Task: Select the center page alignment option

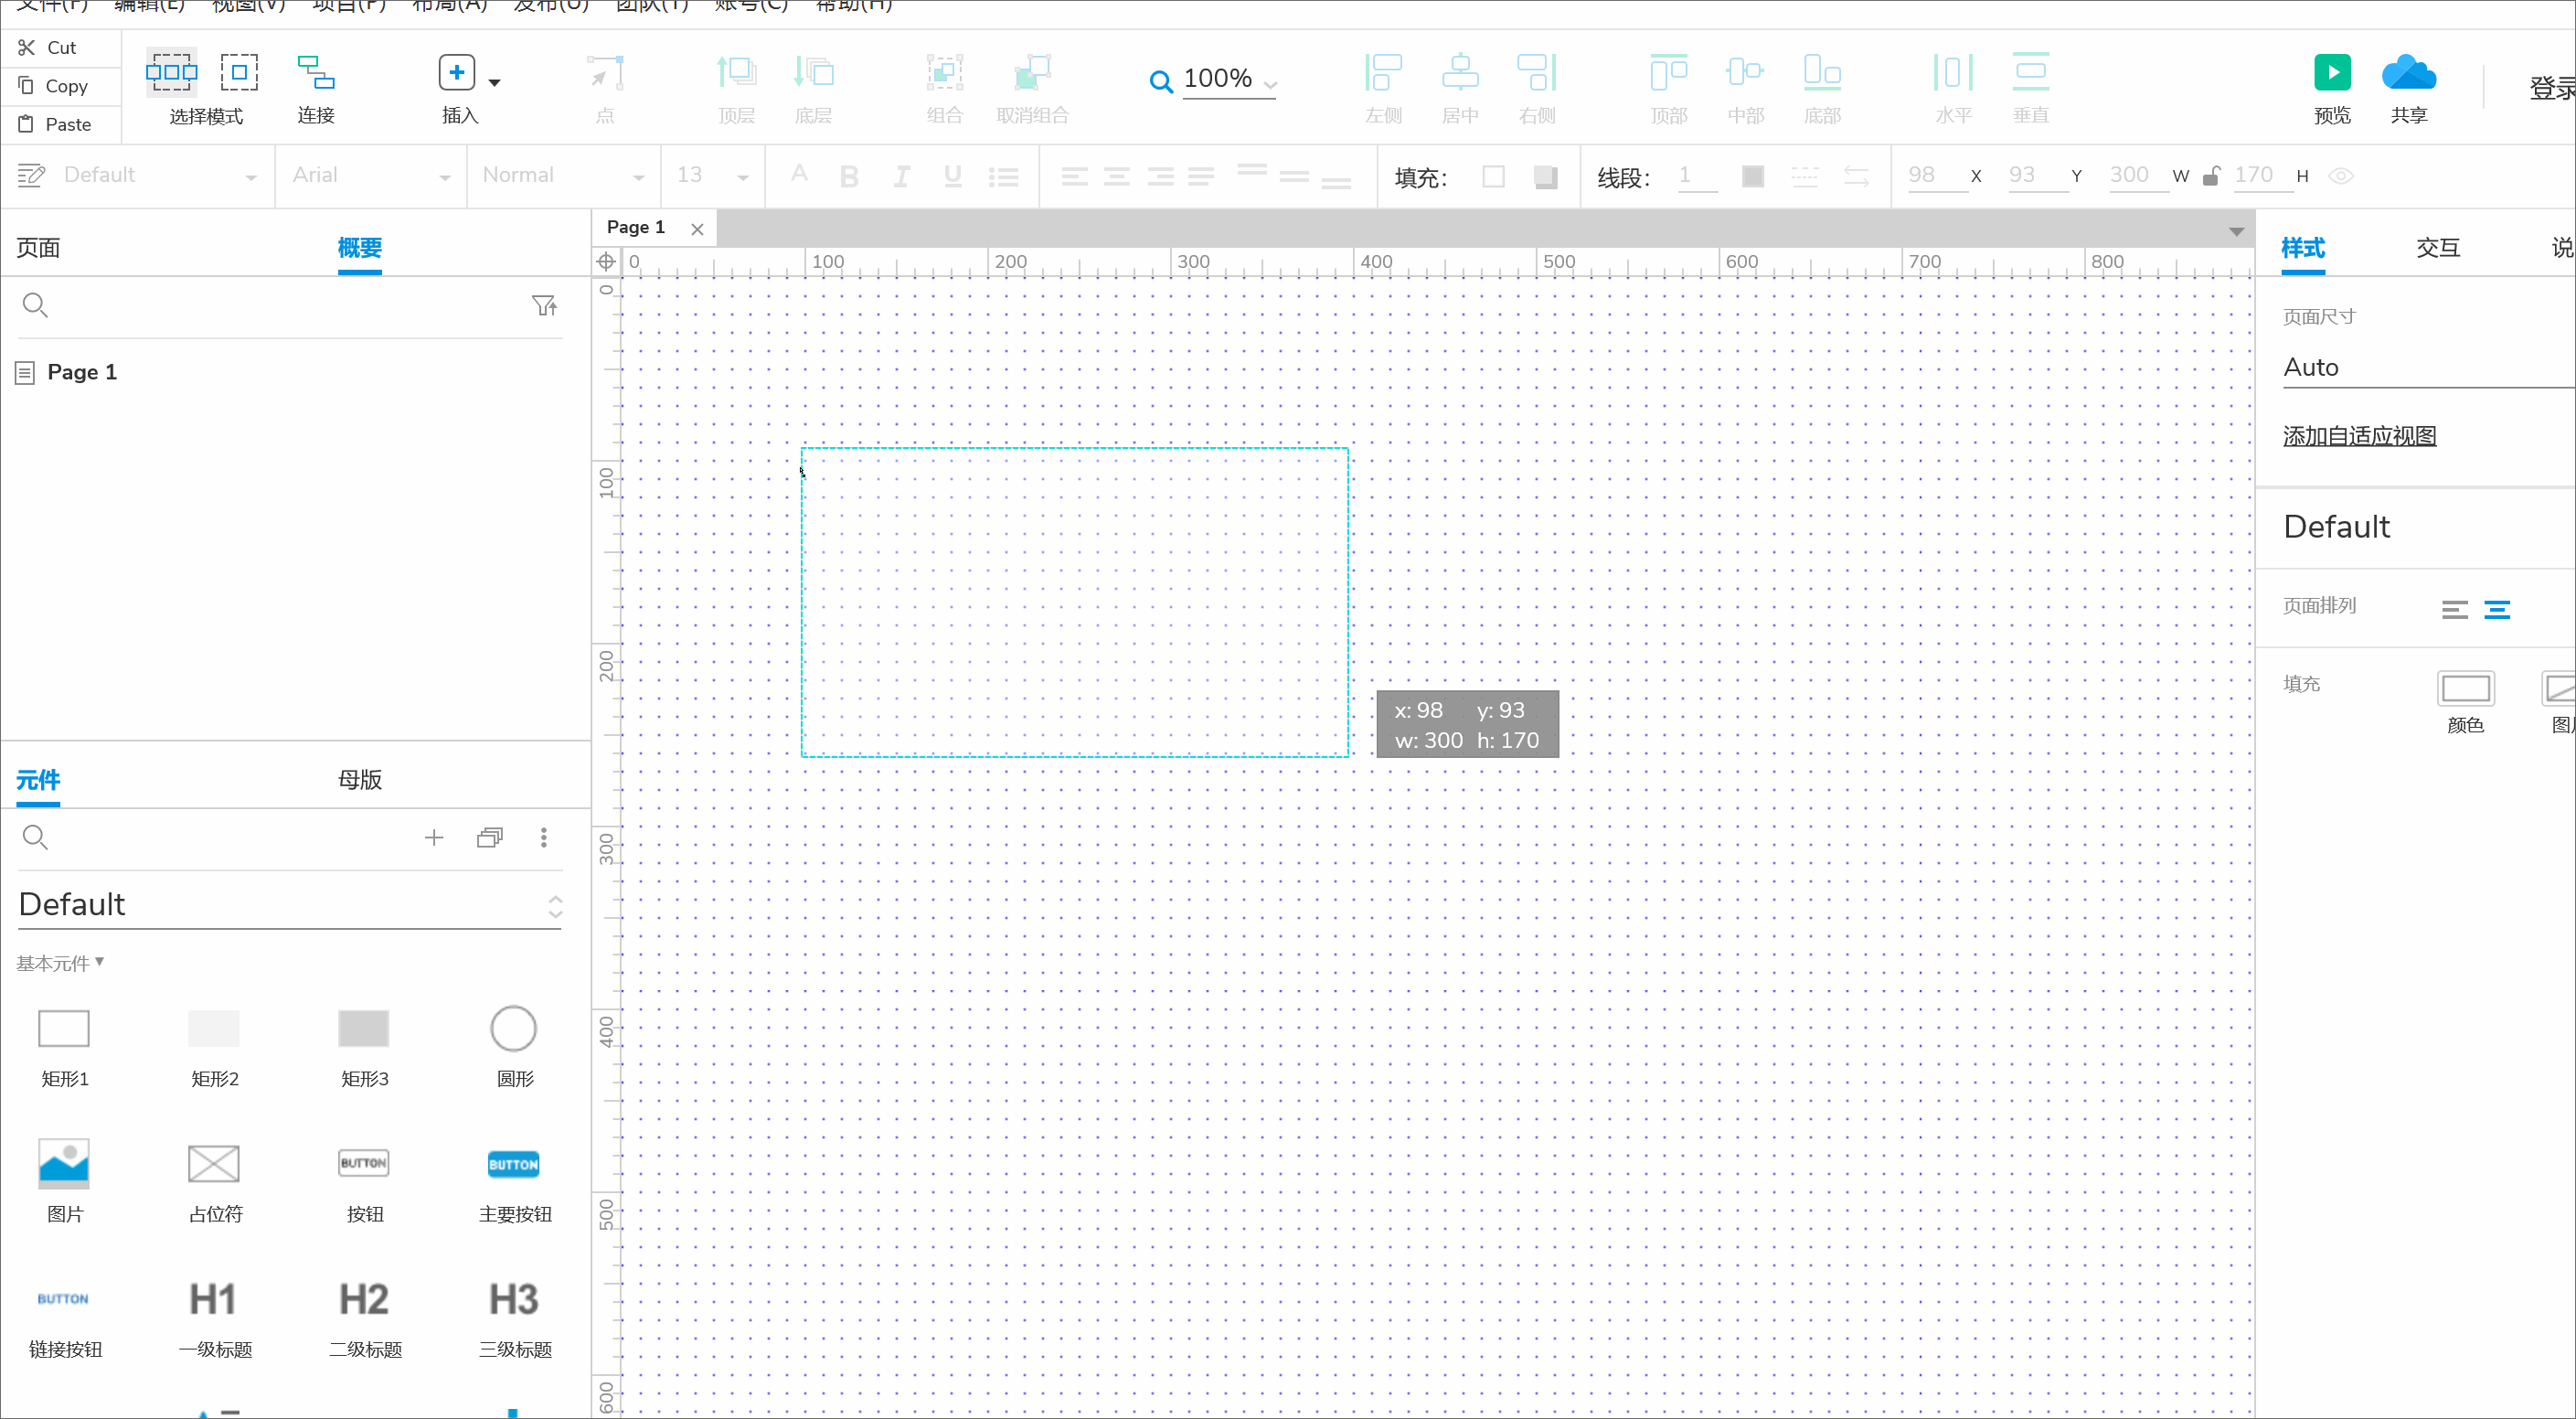Action: coord(2496,609)
